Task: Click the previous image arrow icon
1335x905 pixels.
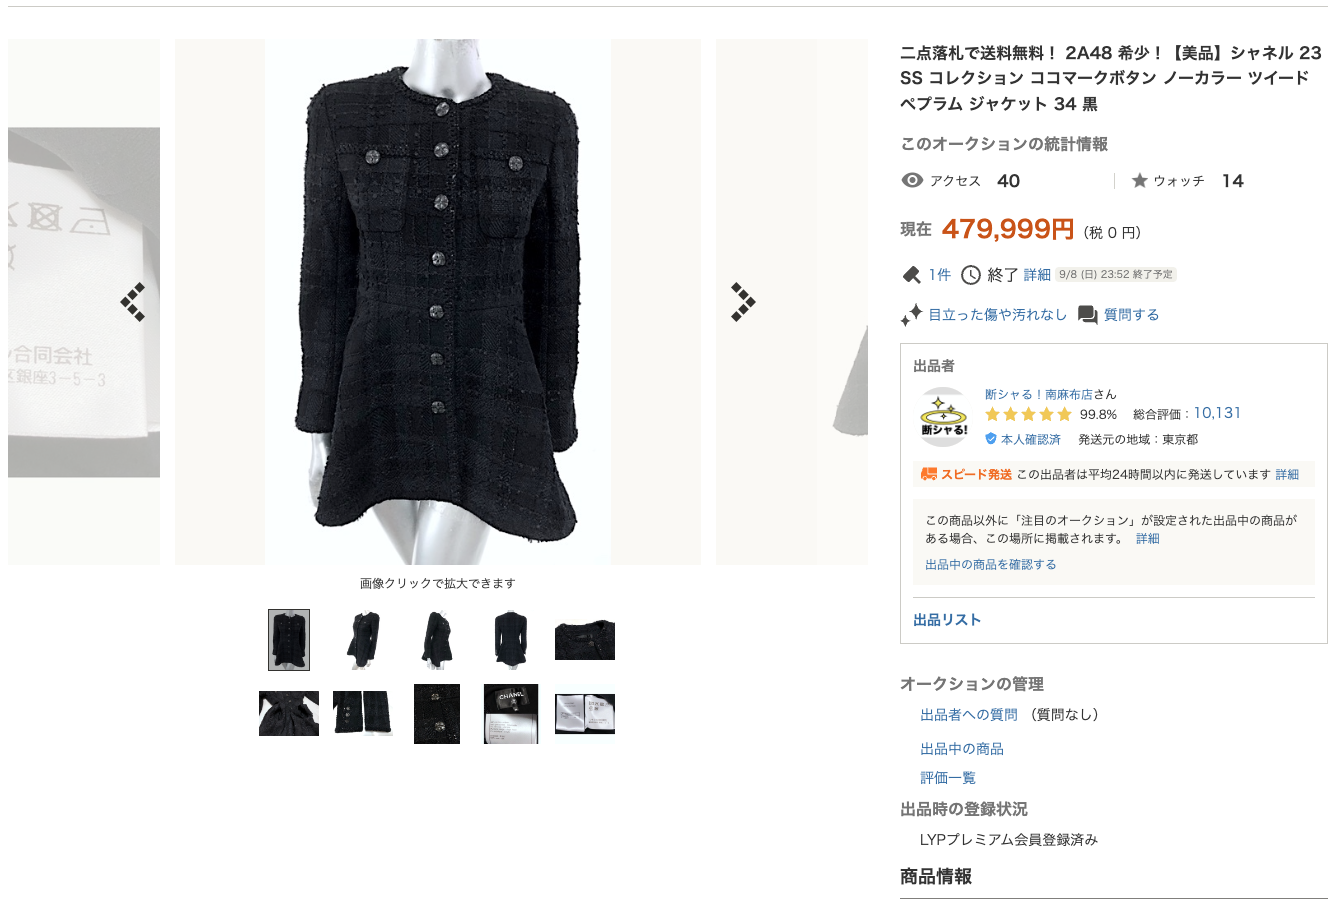Action: (133, 302)
